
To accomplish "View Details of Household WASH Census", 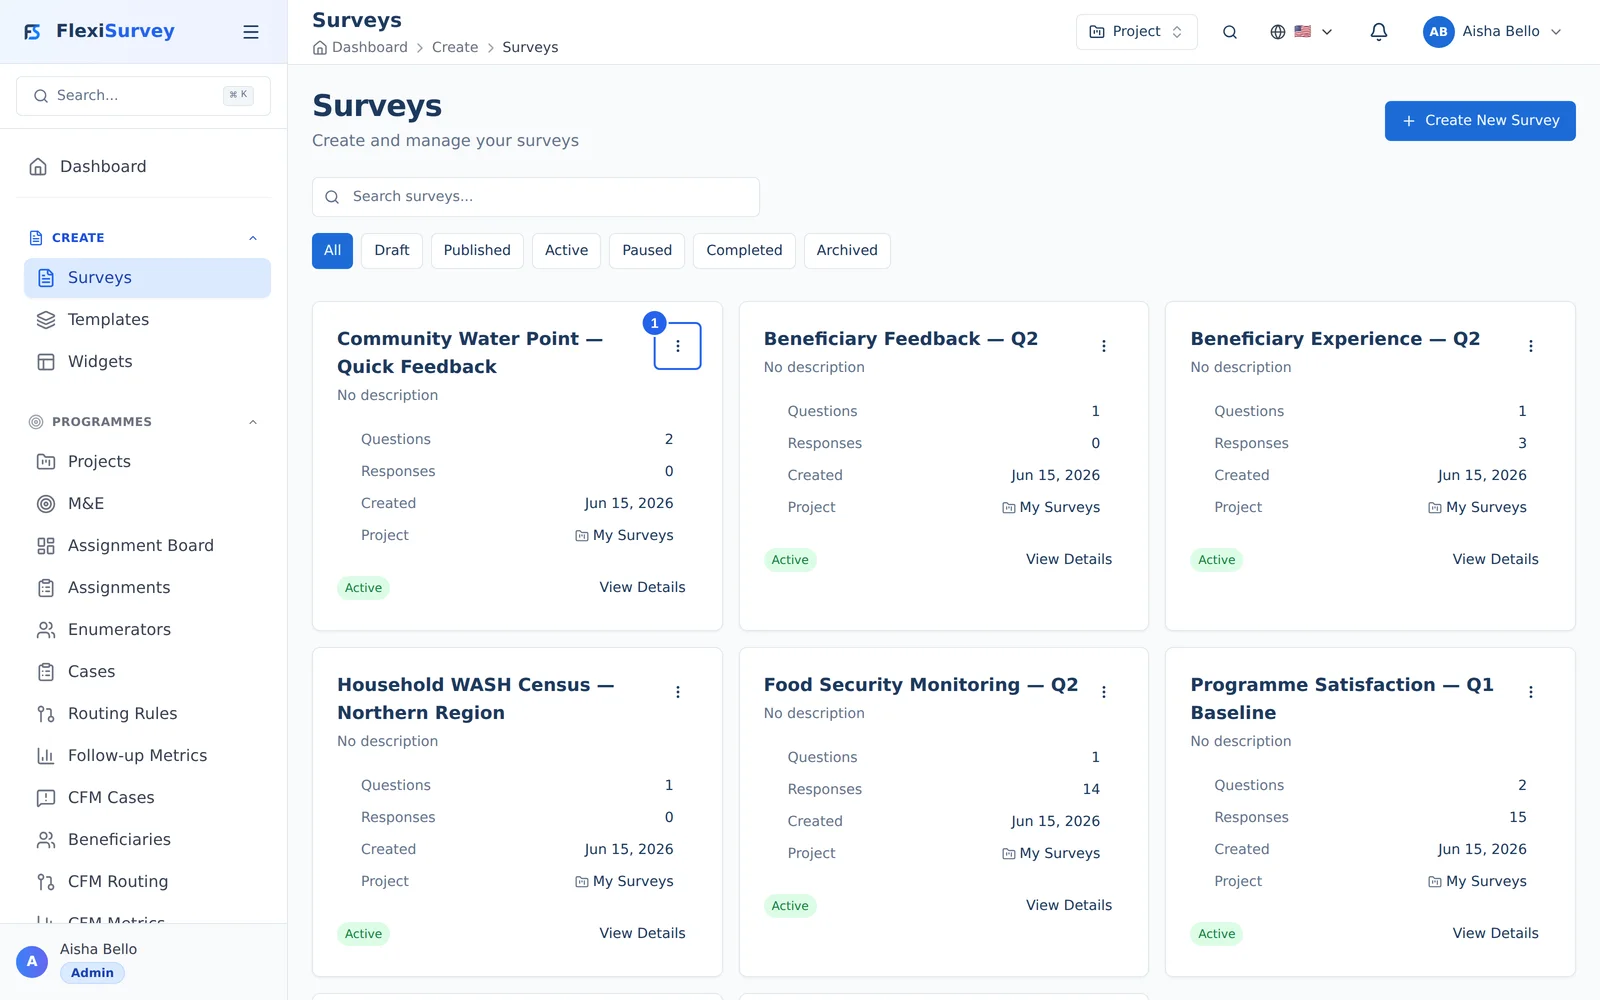I will 642,934.
